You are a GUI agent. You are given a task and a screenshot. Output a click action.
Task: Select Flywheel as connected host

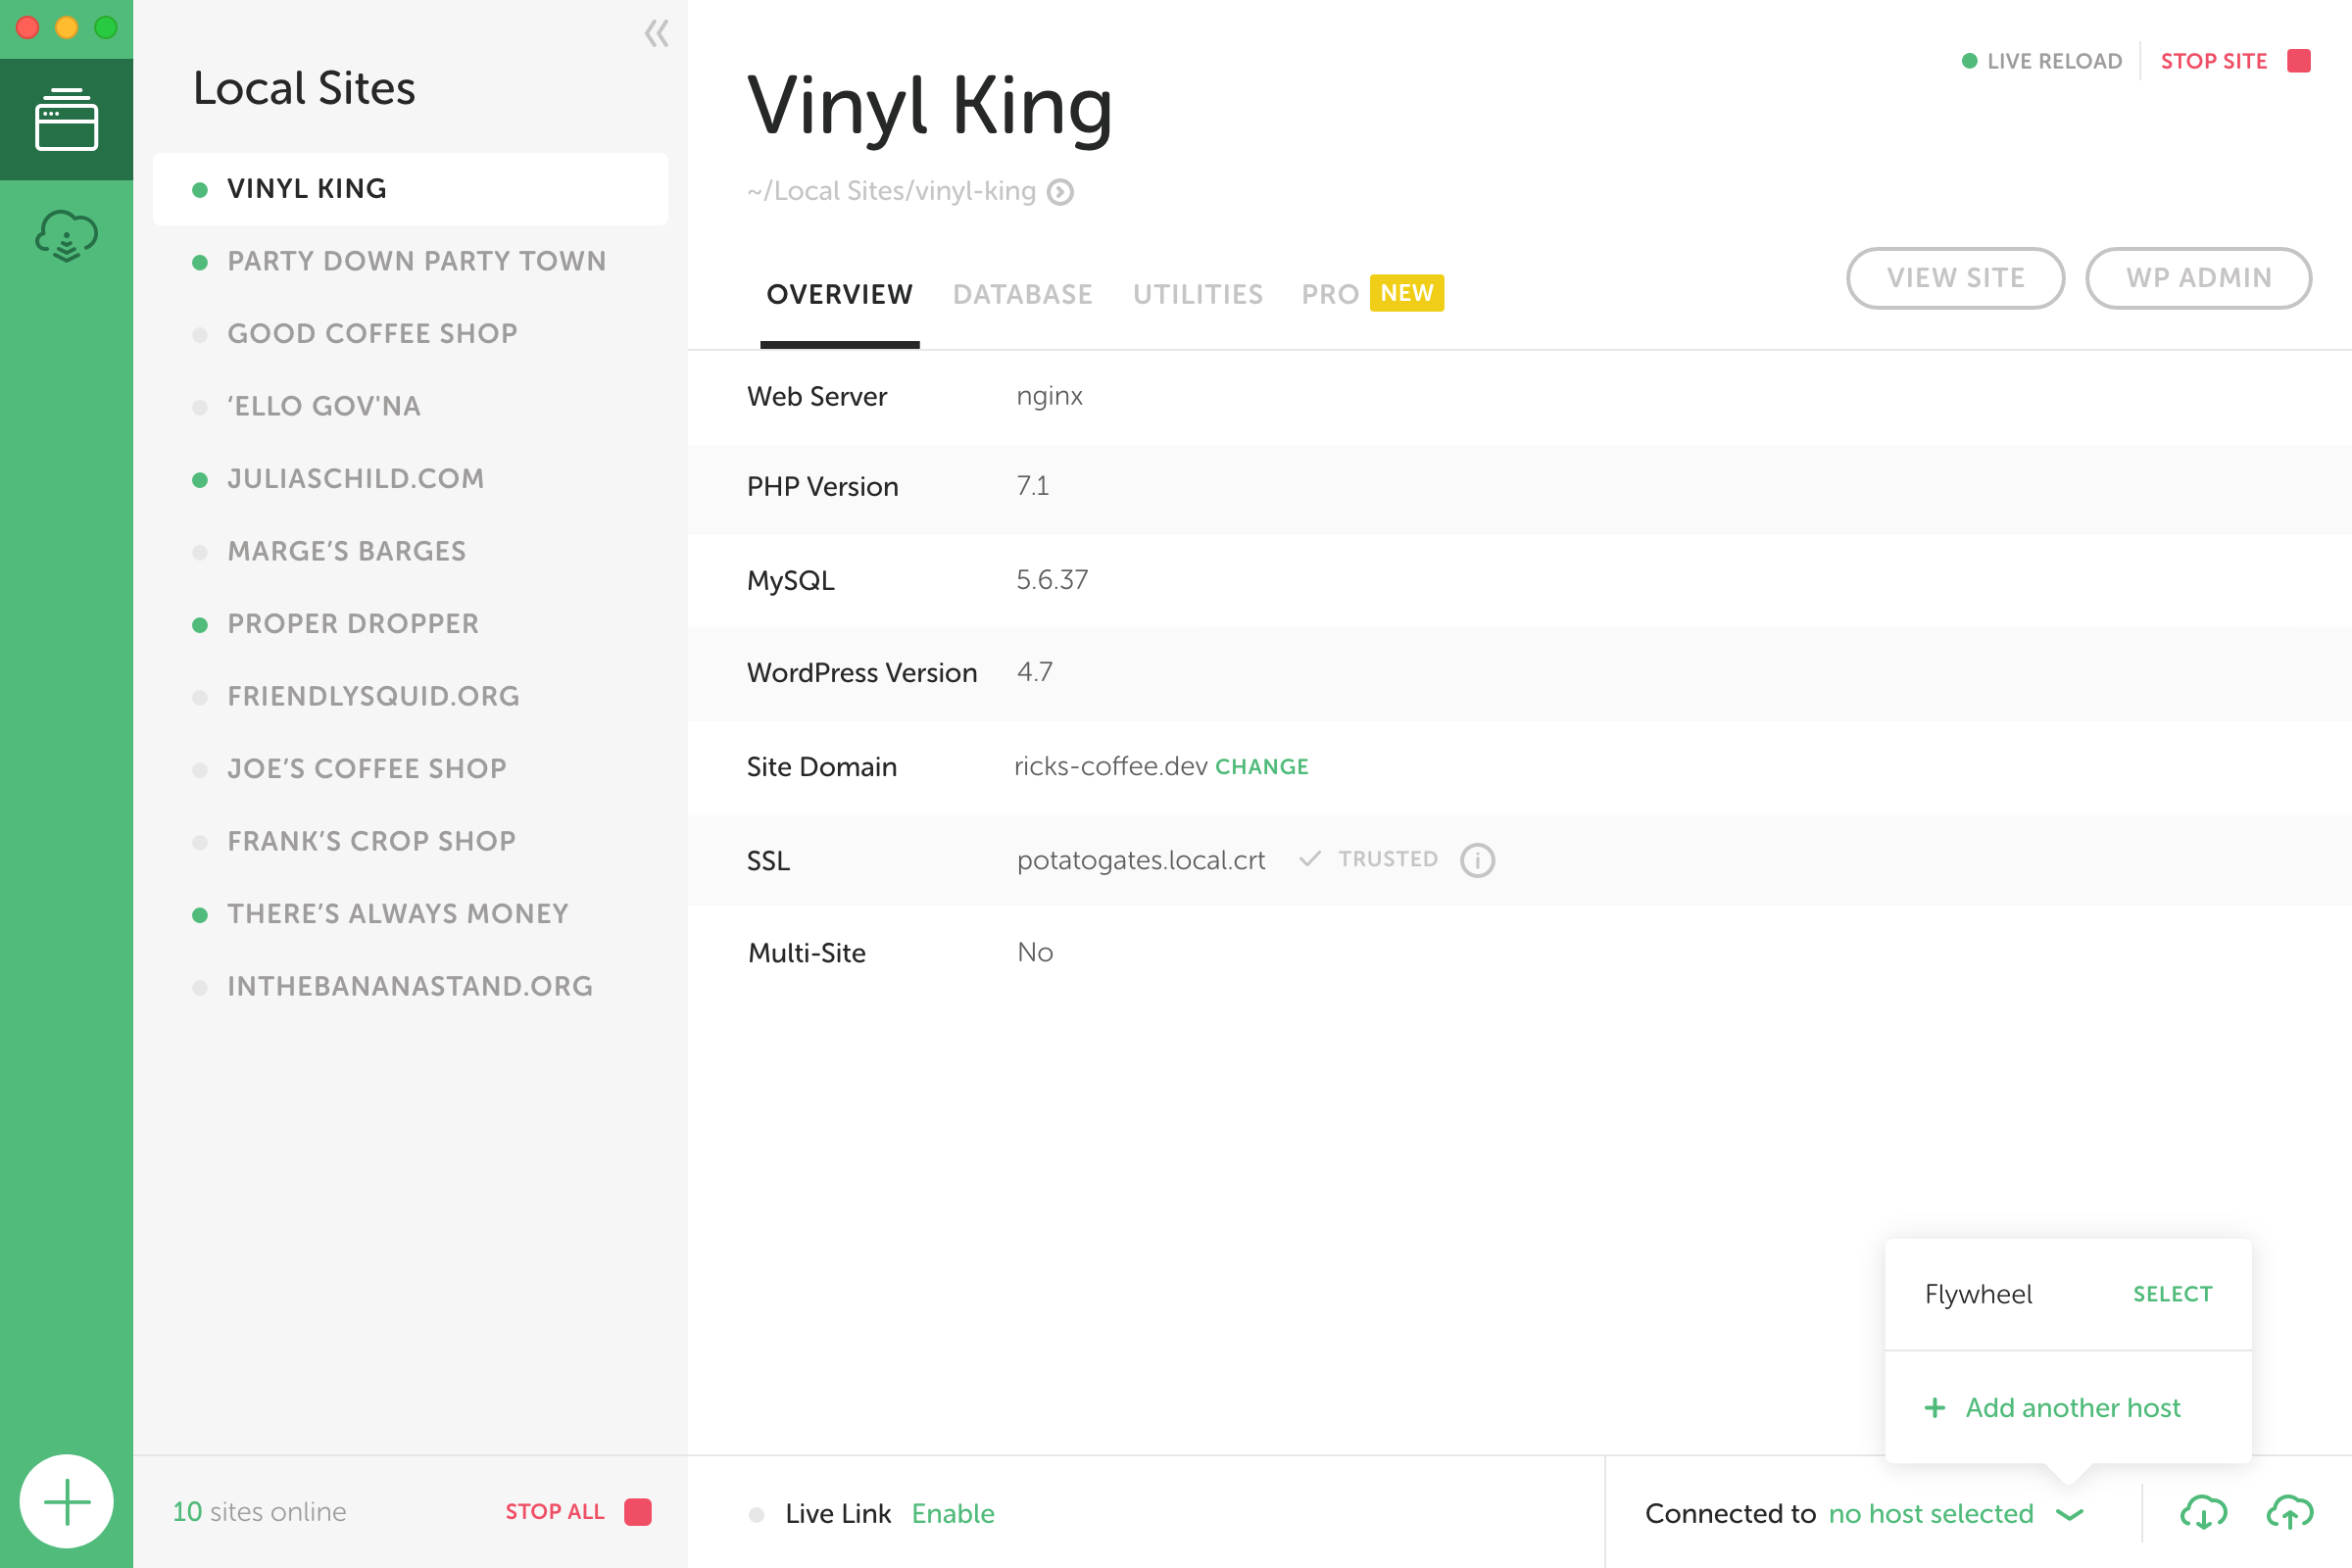pyautogui.click(x=2172, y=1294)
